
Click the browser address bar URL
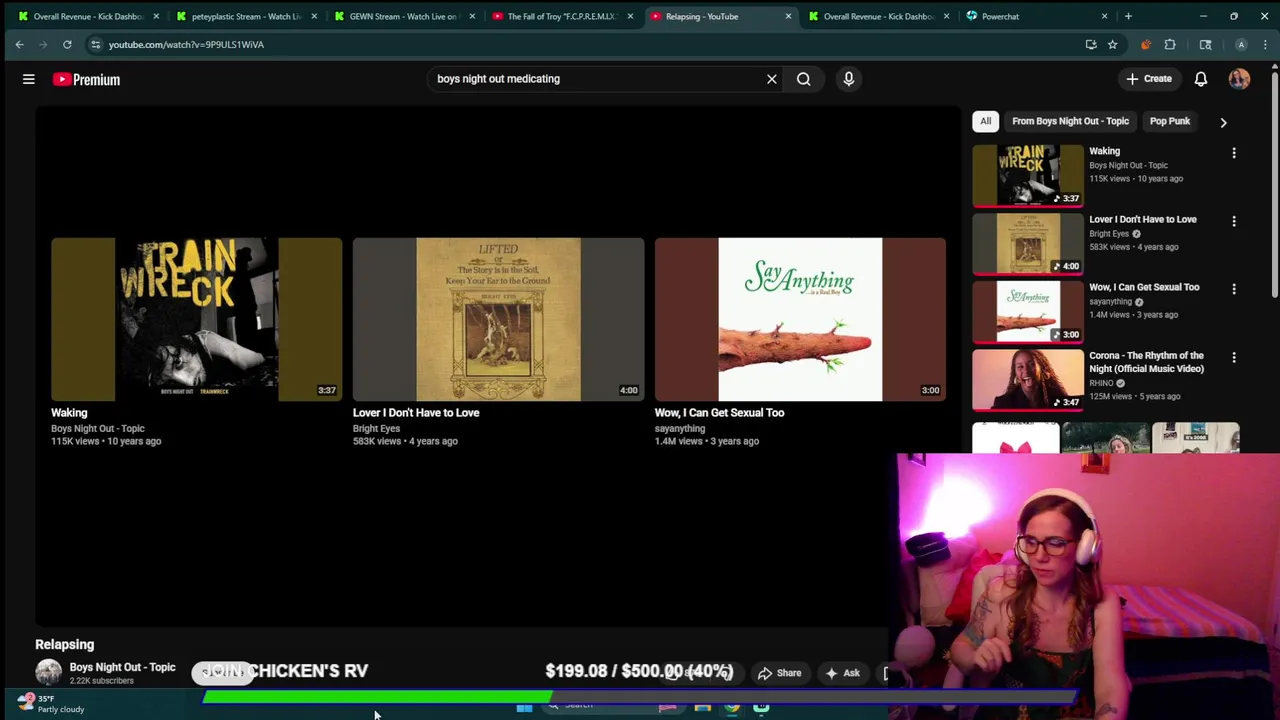pos(186,44)
